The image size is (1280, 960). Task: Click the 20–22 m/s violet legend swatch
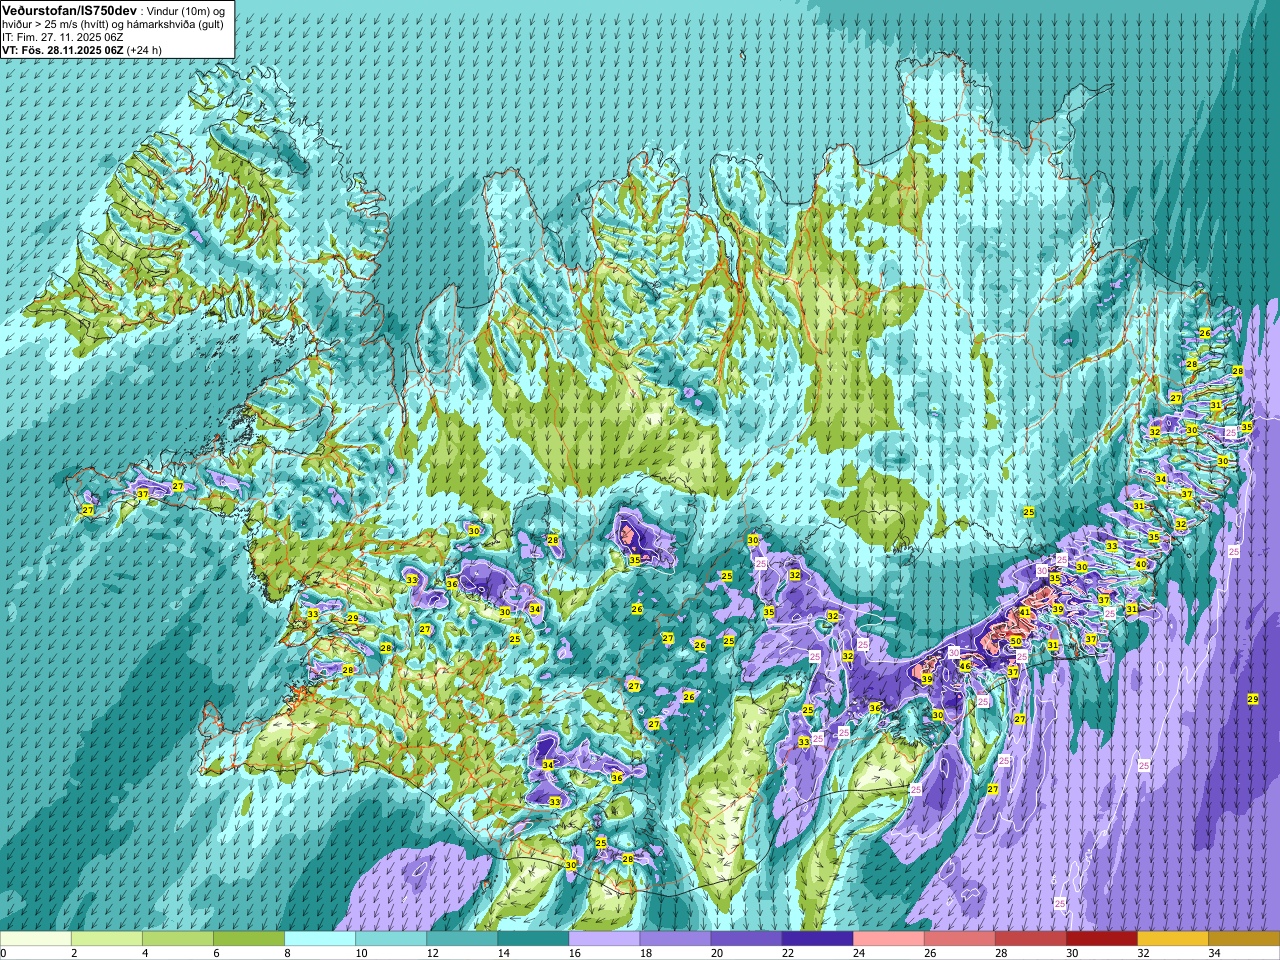click(x=746, y=939)
